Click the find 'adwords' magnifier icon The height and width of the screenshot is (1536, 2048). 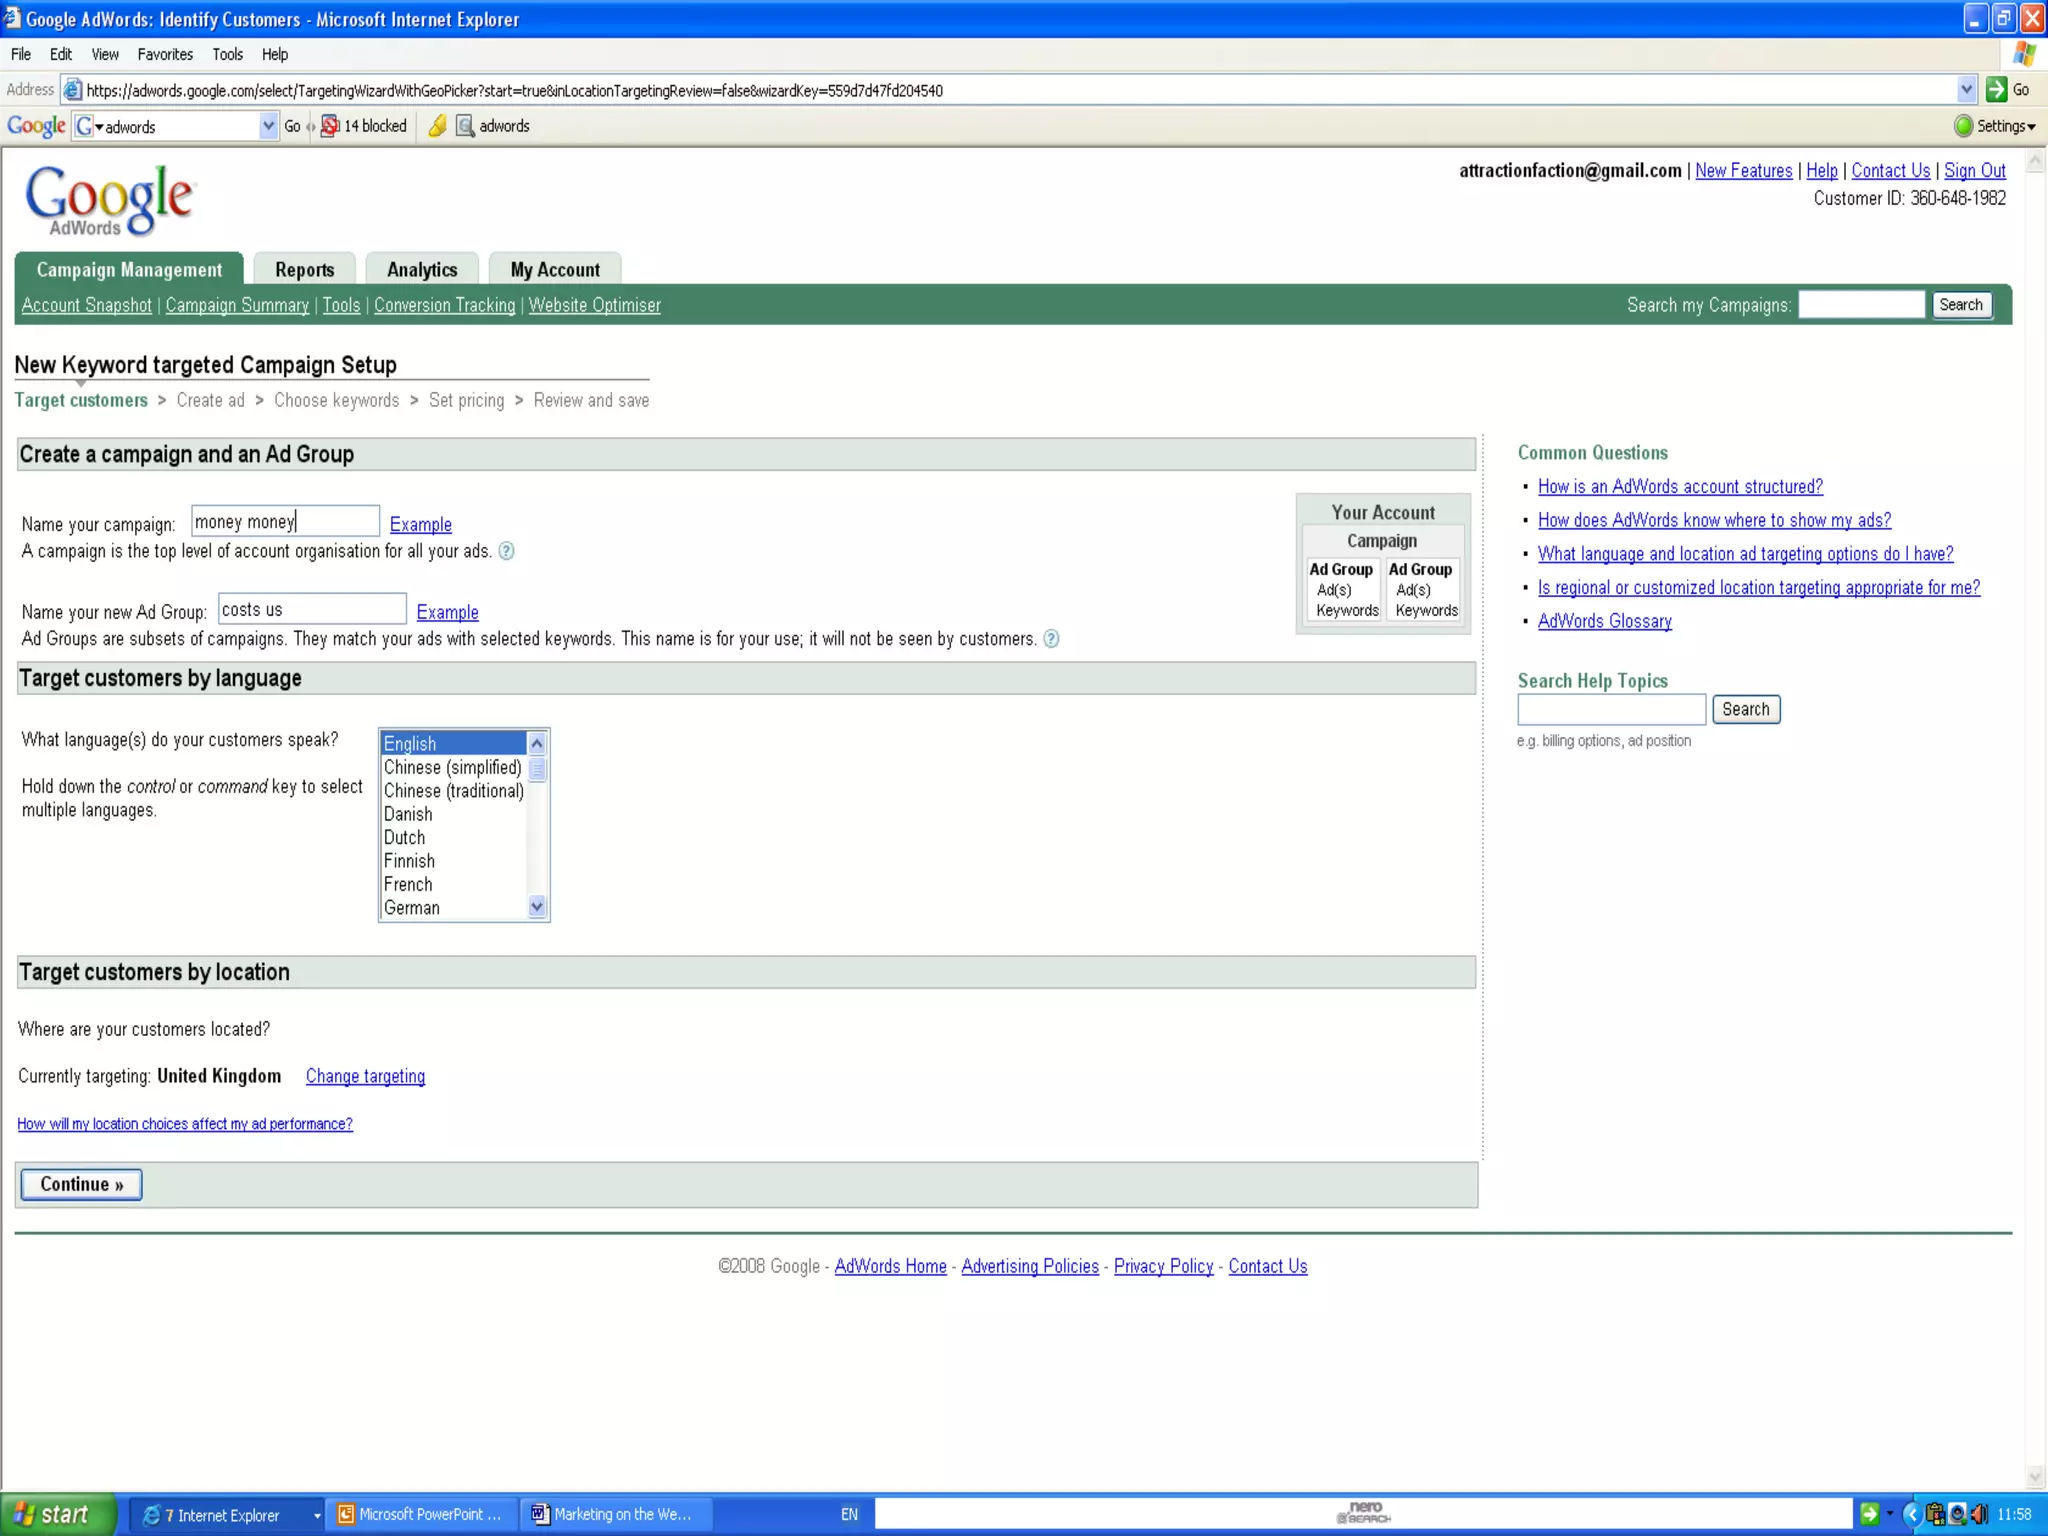click(465, 126)
